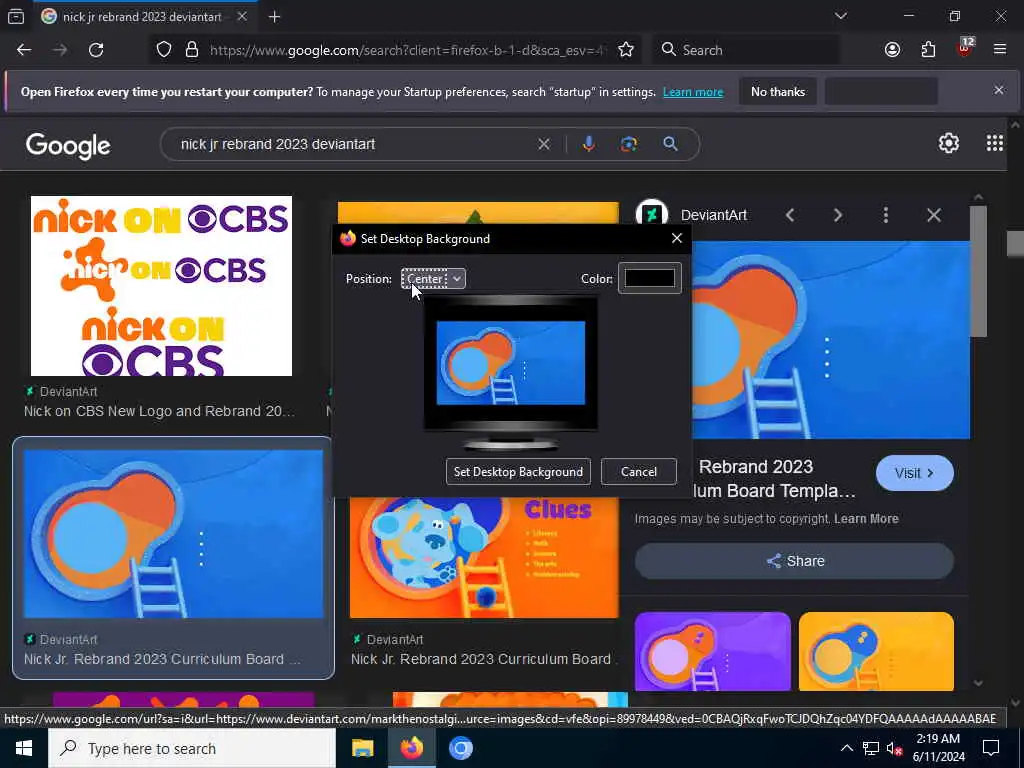The width and height of the screenshot is (1024, 768).
Task: Go forward to the next page
Action: click(60, 50)
